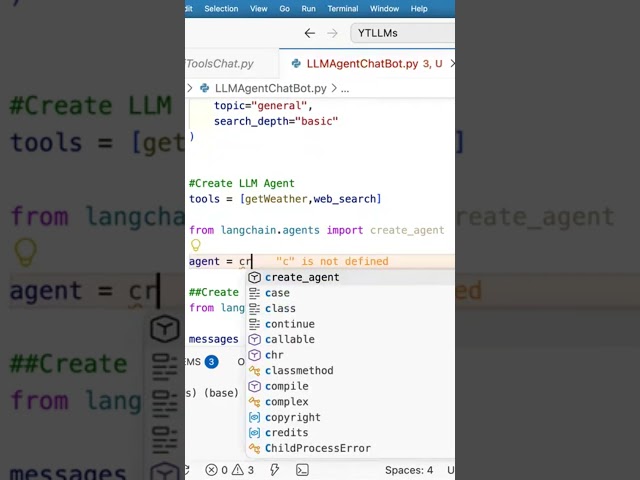This screenshot has width=640, height=480.
Task: Go forward with the right arrow
Action: pyautogui.click(x=332, y=33)
